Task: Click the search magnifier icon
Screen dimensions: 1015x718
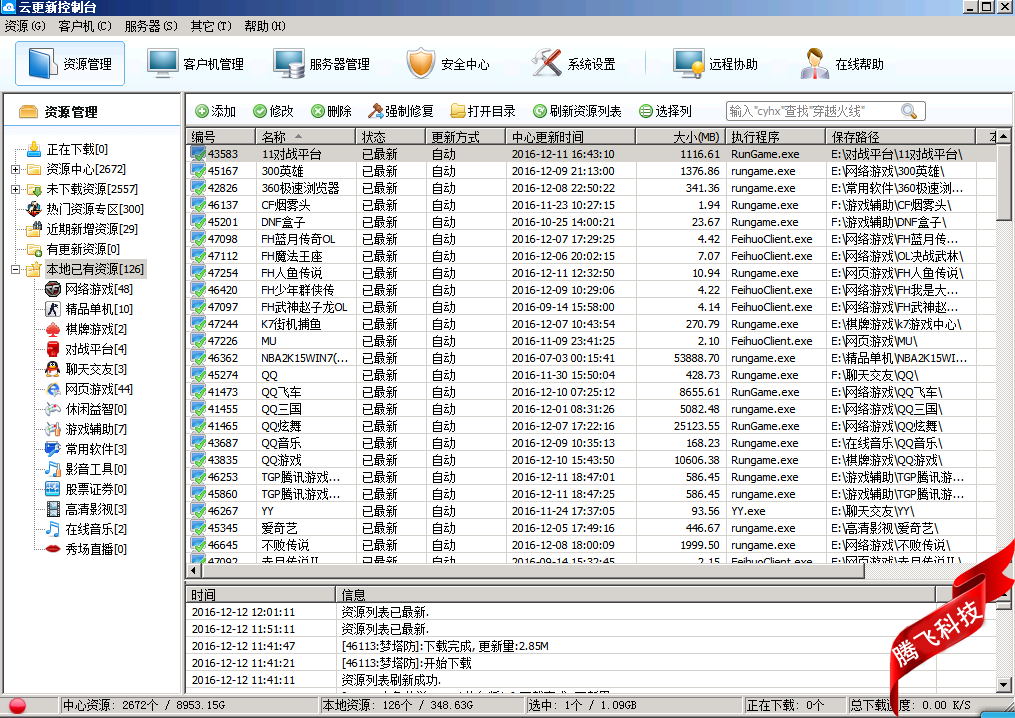Action: [x=909, y=111]
